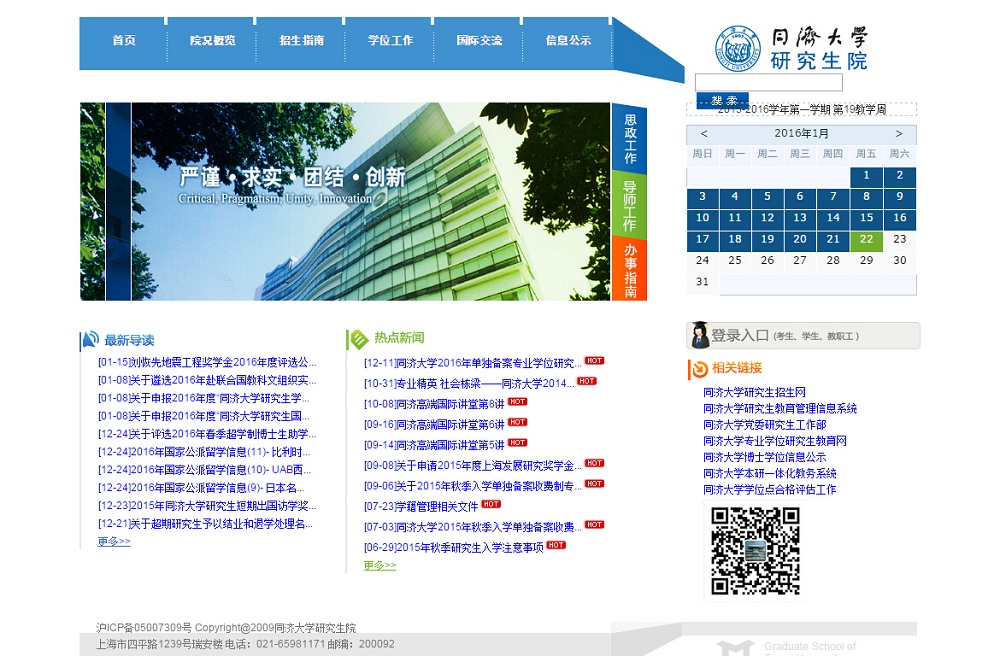
Task: Click the QR code image
Action: click(755, 551)
